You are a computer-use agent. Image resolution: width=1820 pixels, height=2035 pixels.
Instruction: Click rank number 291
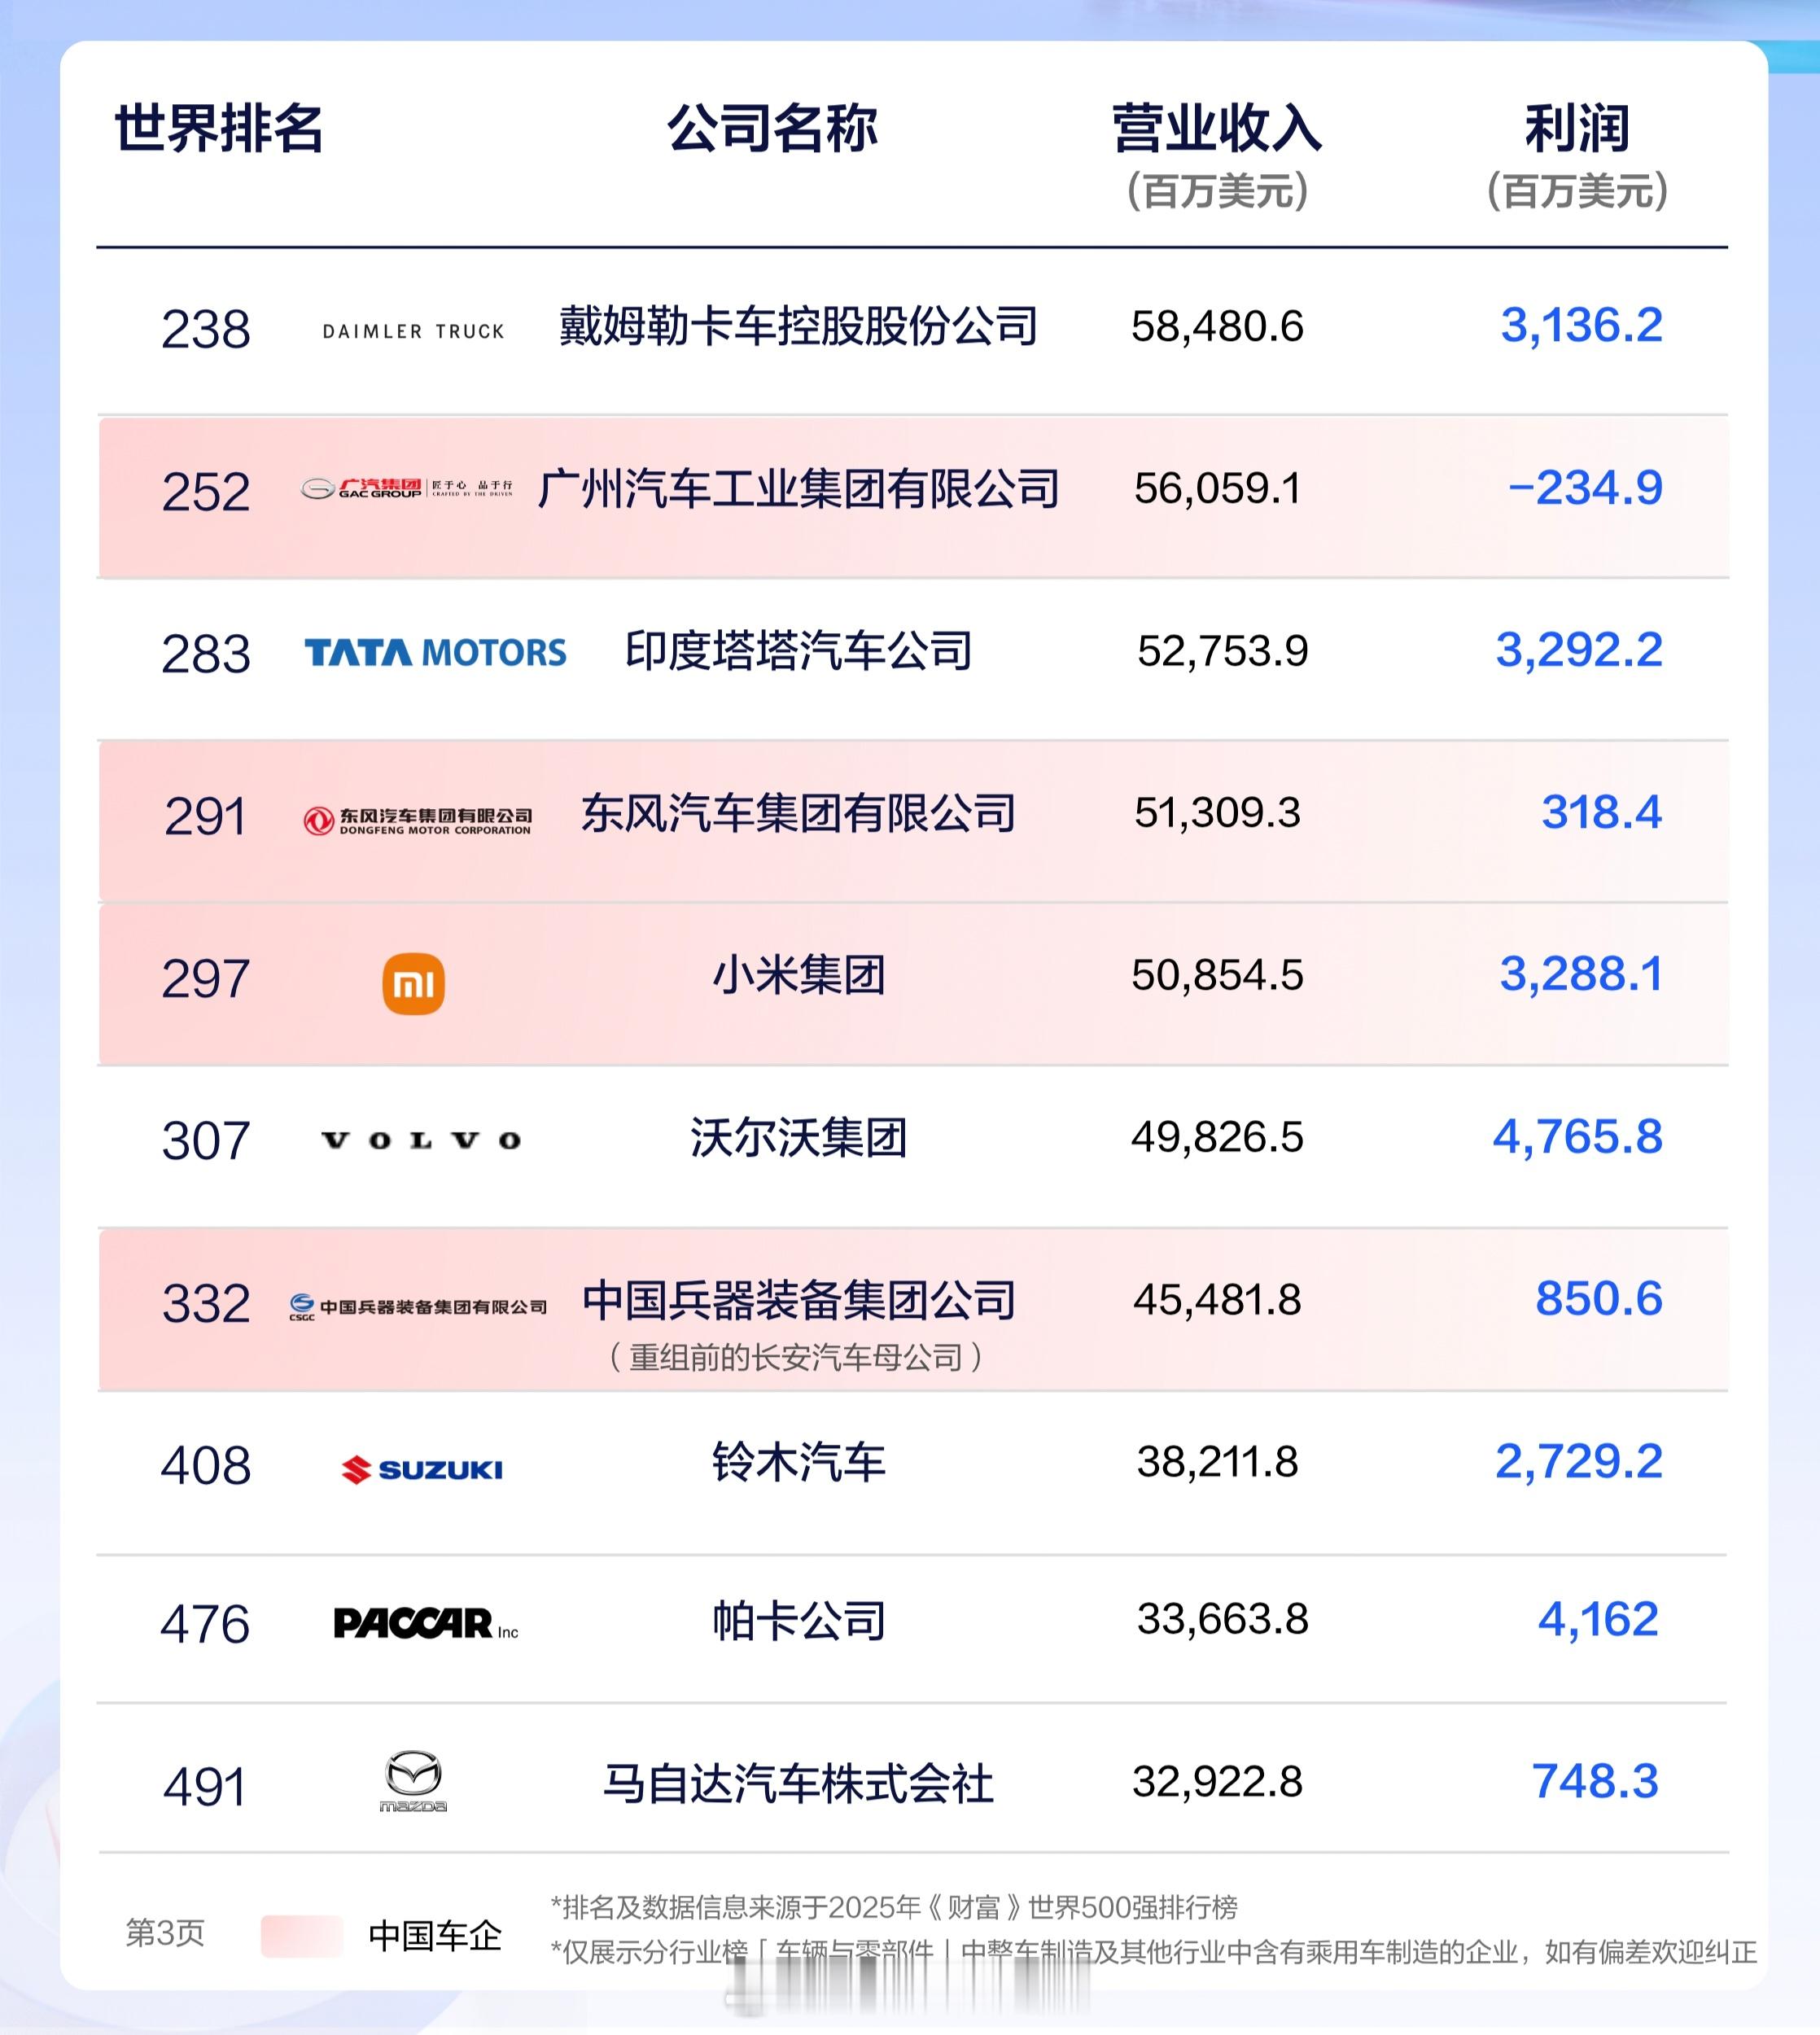pyautogui.click(x=205, y=817)
